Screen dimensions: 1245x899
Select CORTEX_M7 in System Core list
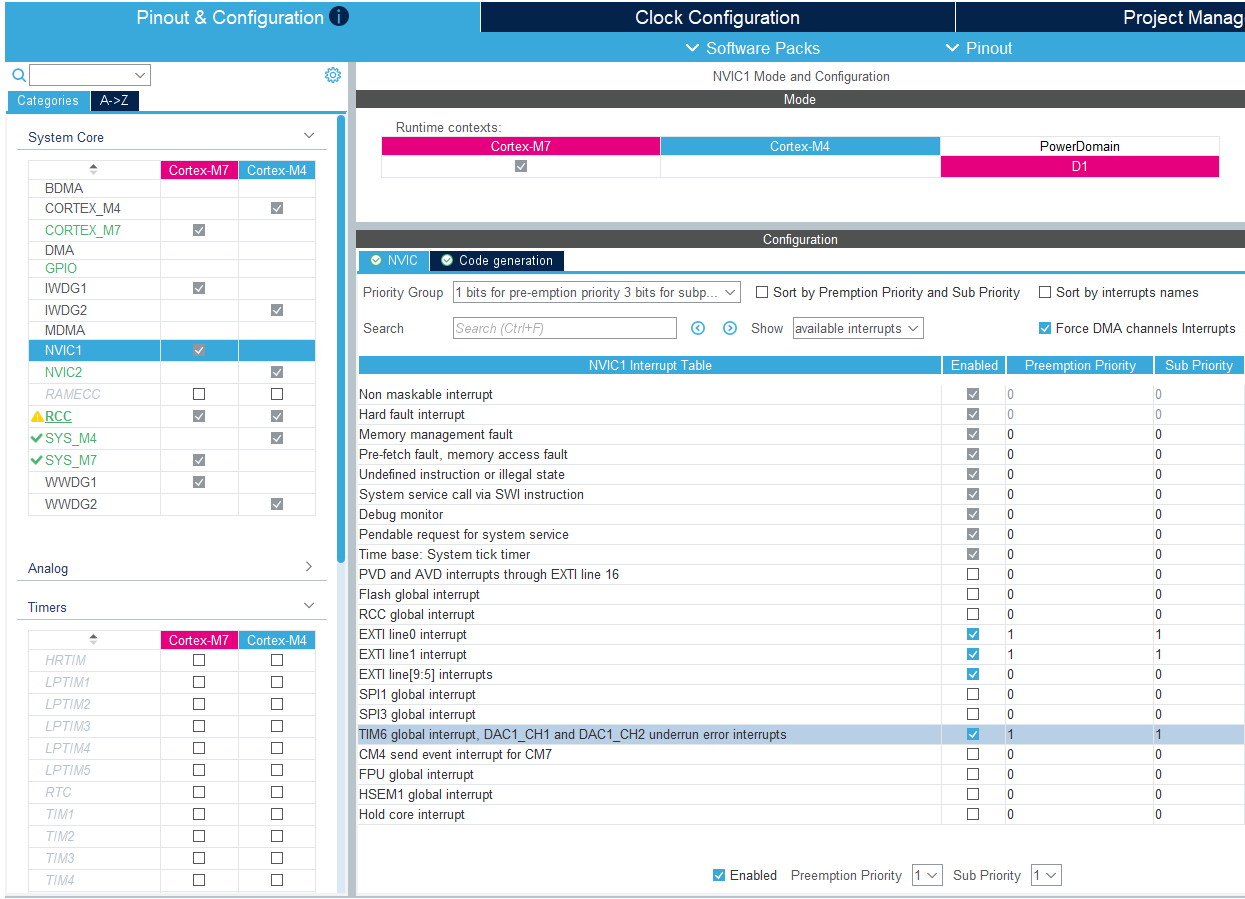coord(82,230)
